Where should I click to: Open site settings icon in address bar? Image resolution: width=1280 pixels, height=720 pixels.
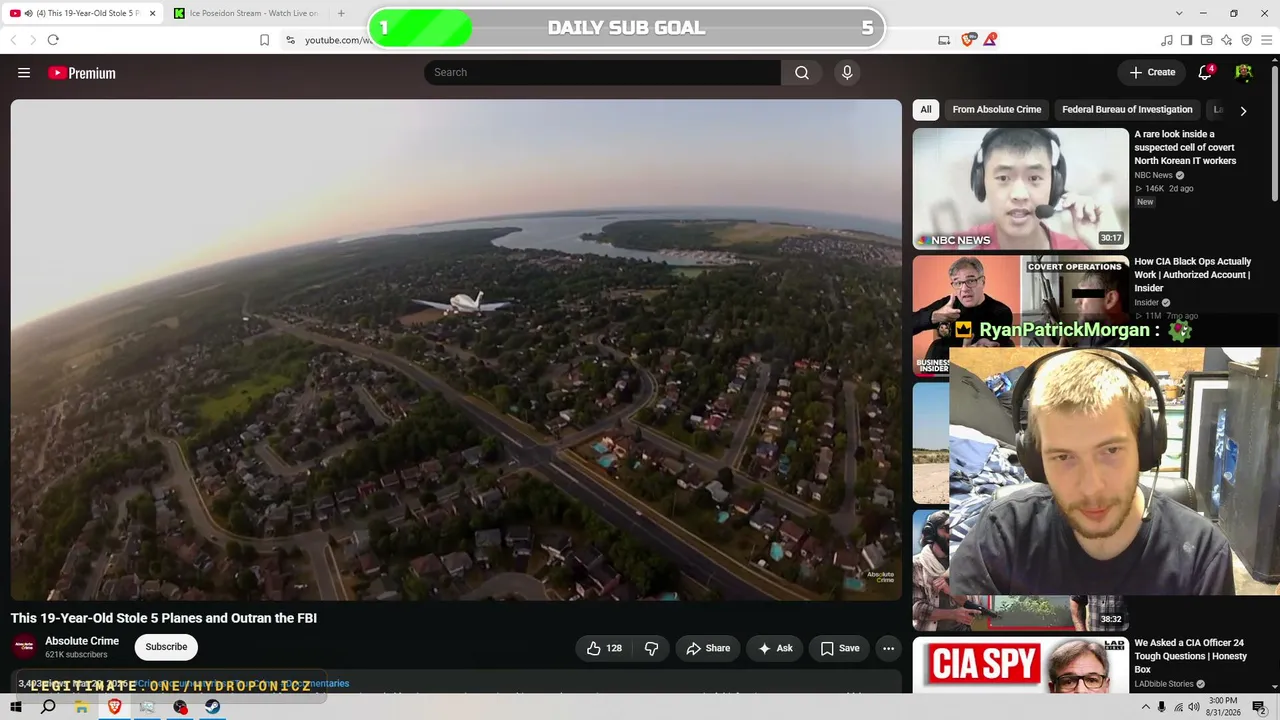coord(290,40)
